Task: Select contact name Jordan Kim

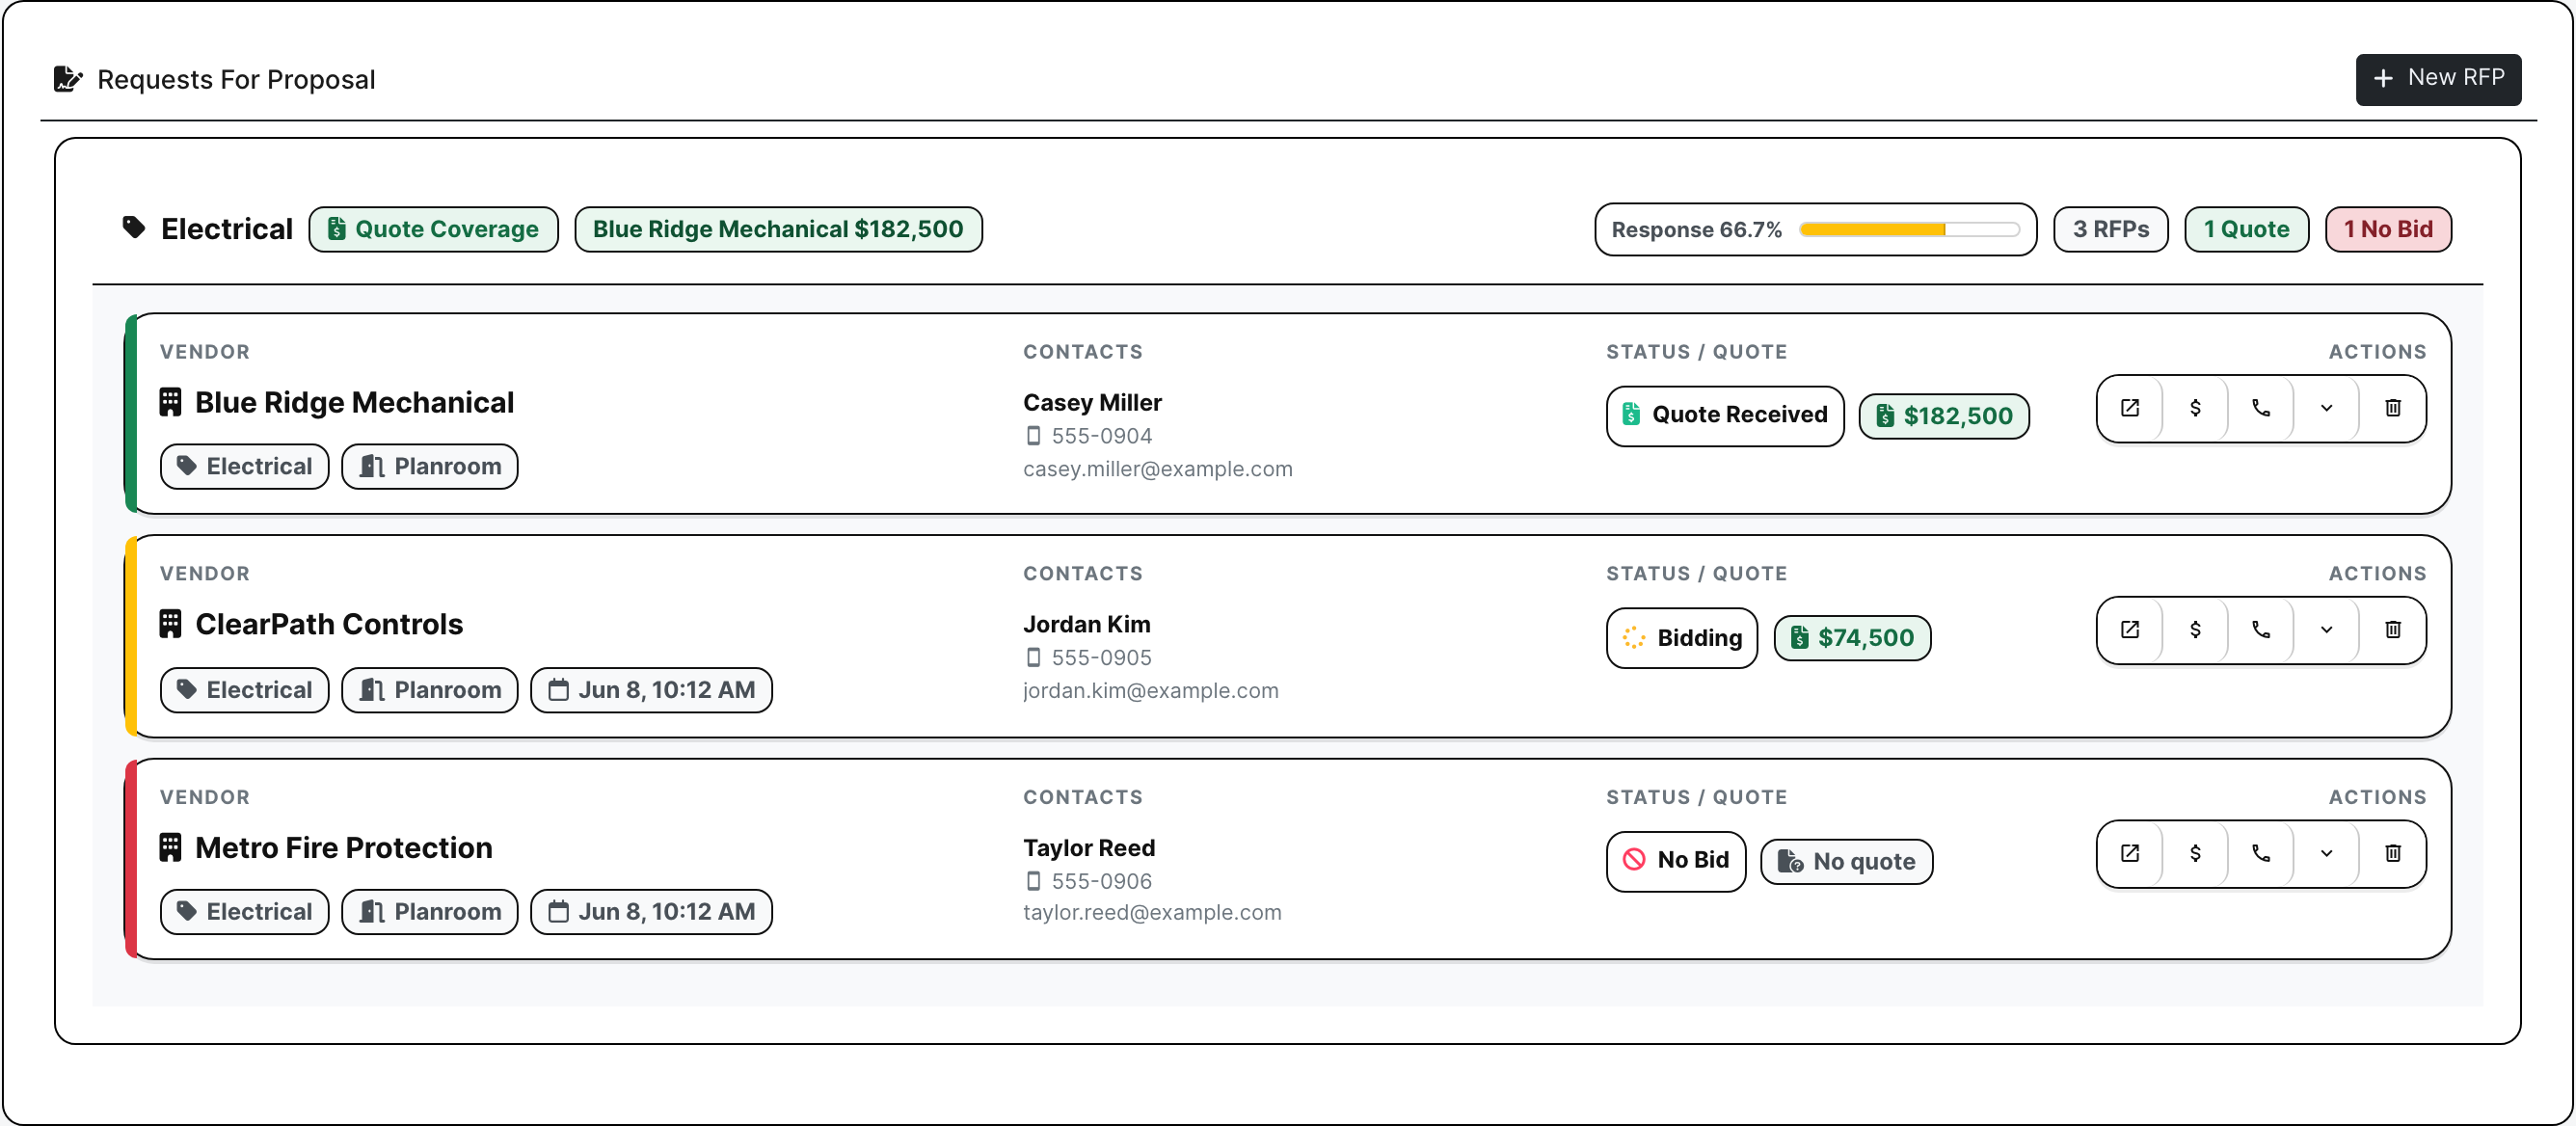Action: (1086, 625)
